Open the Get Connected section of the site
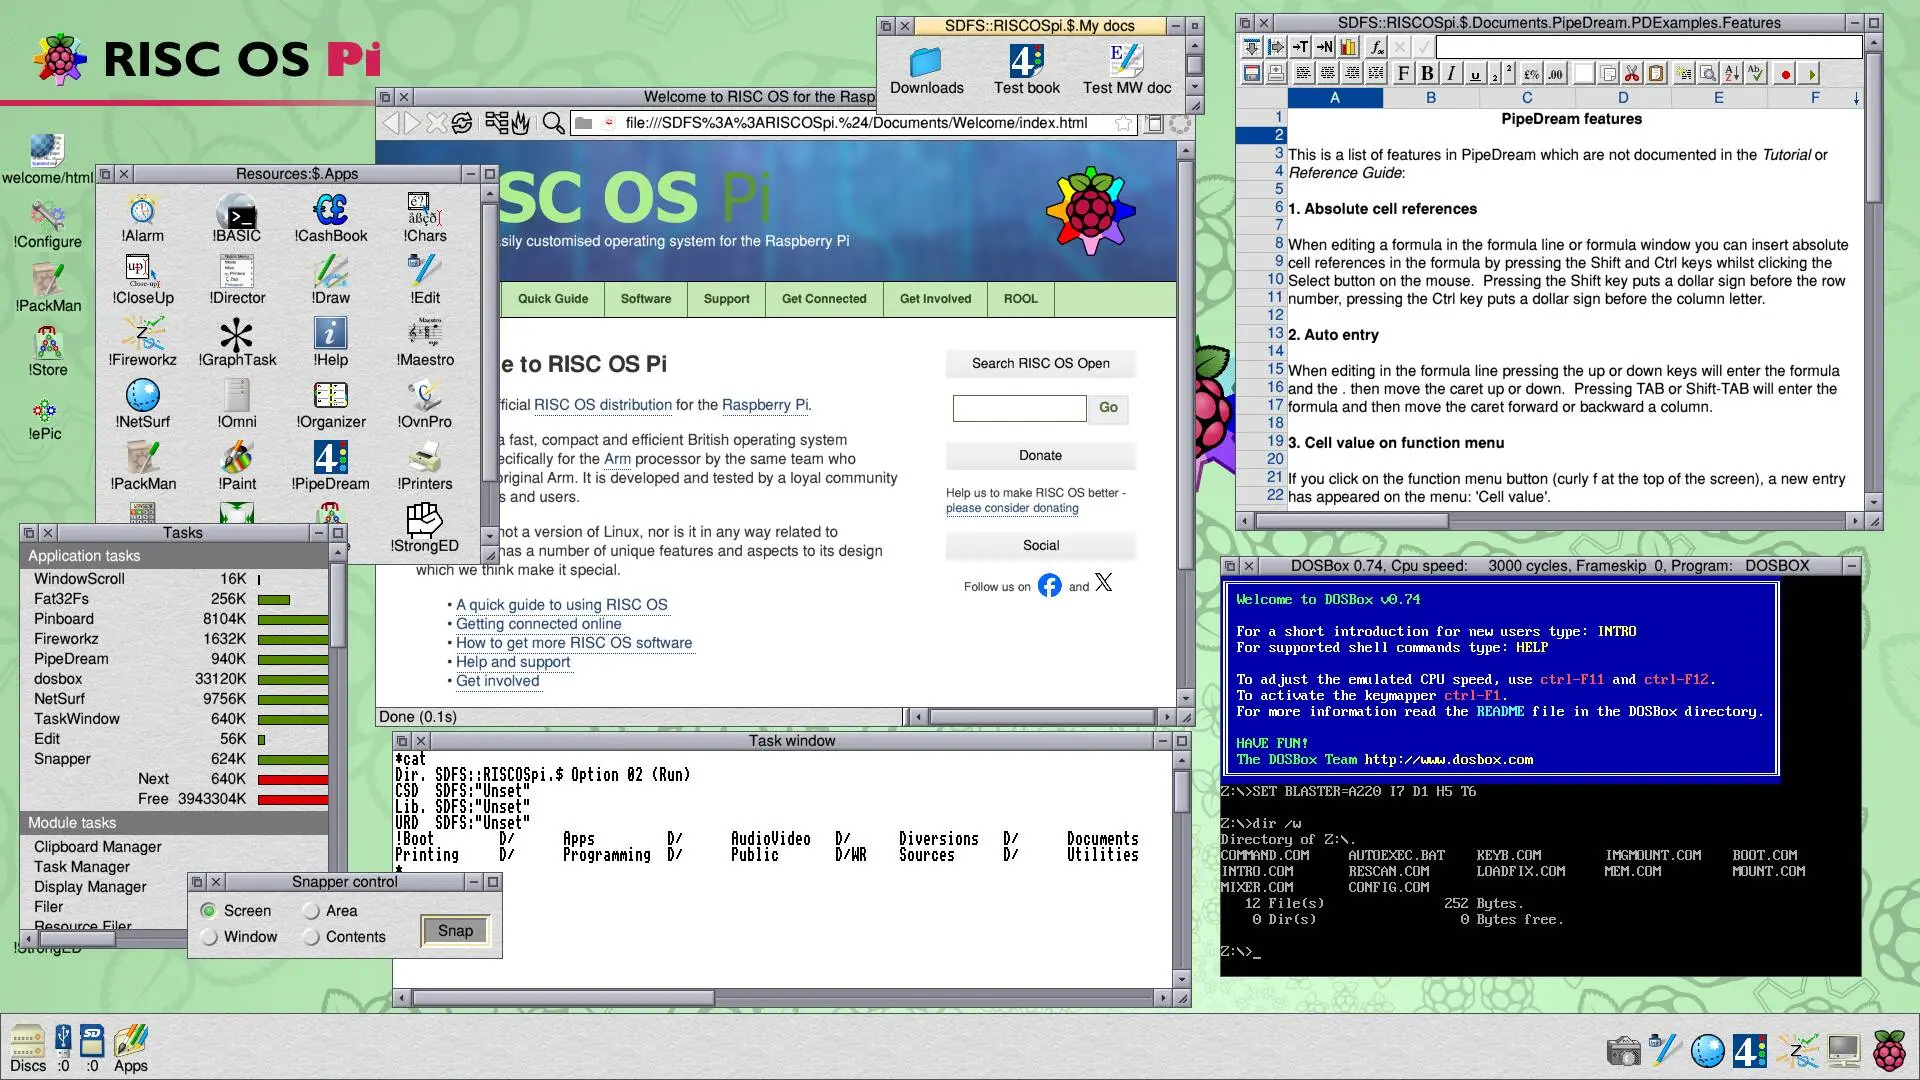 tap(824, 299)
